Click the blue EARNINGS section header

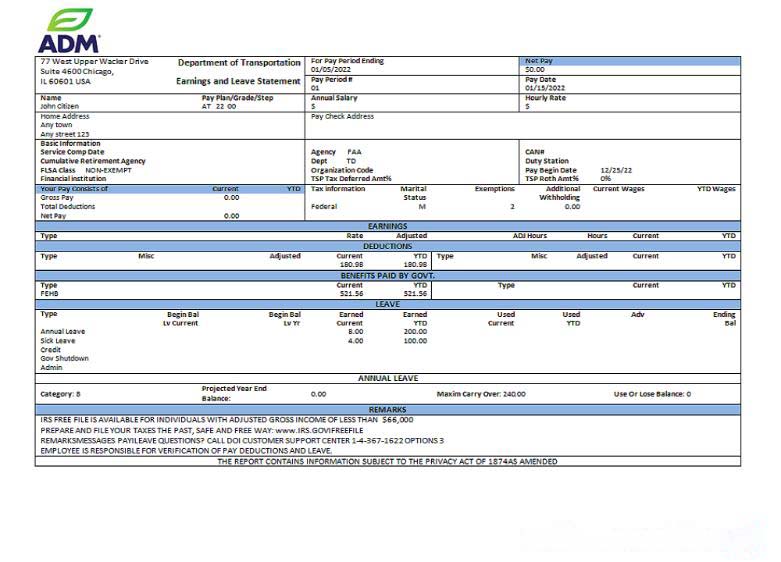(387, 226)
